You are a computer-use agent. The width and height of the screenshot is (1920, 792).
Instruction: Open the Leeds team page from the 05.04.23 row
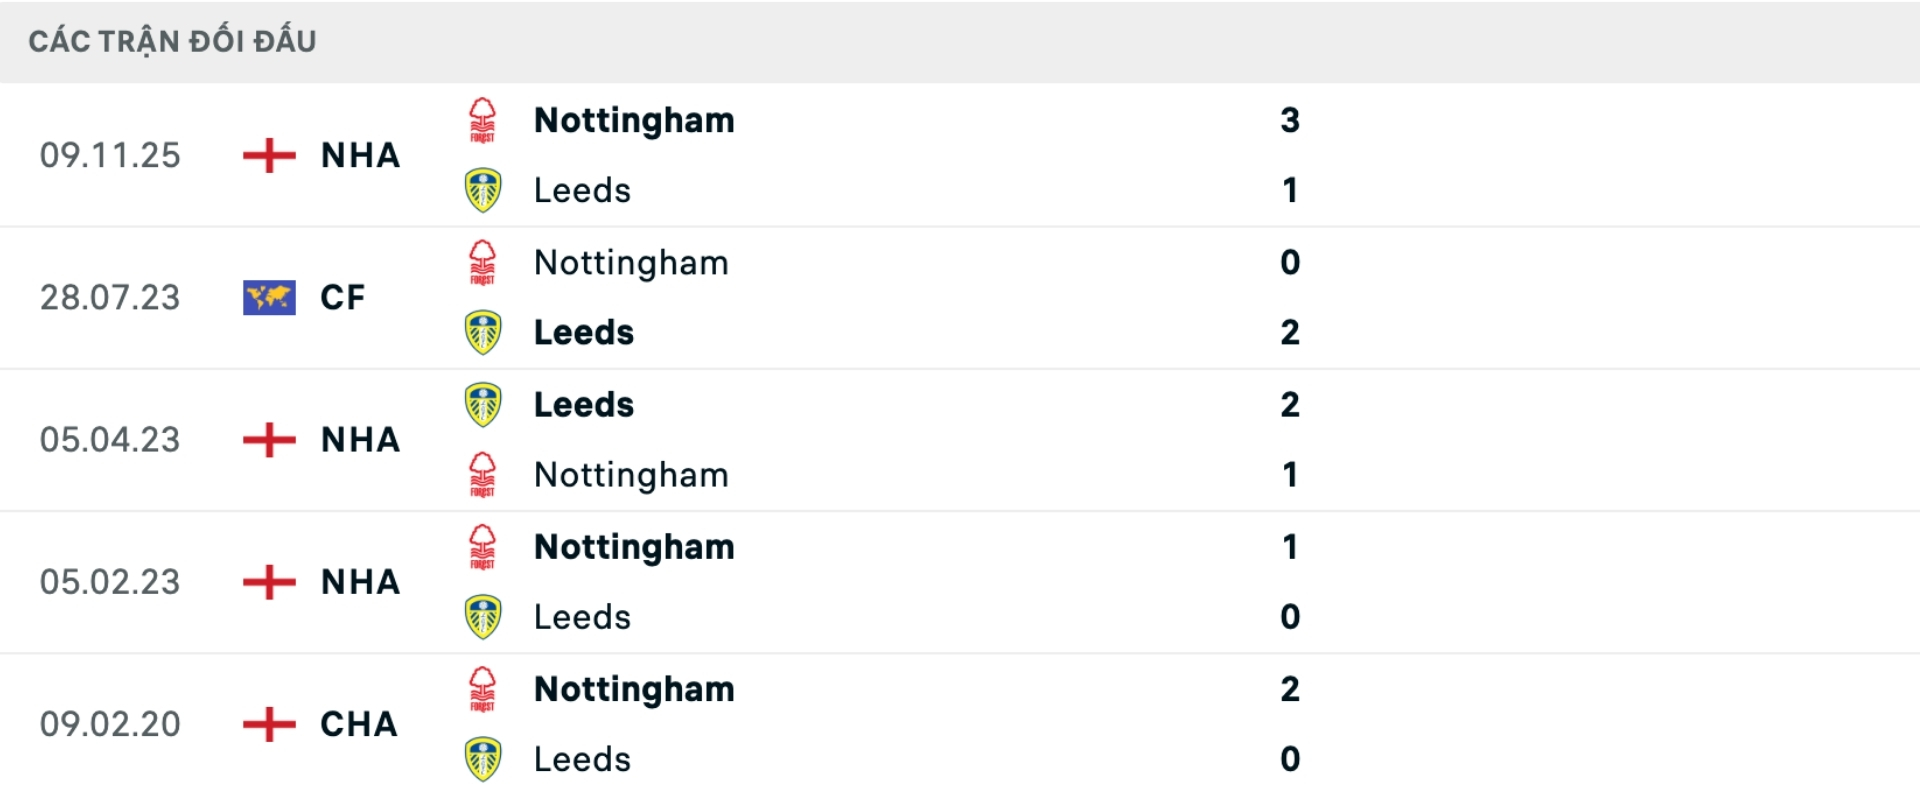pos(583,403)
